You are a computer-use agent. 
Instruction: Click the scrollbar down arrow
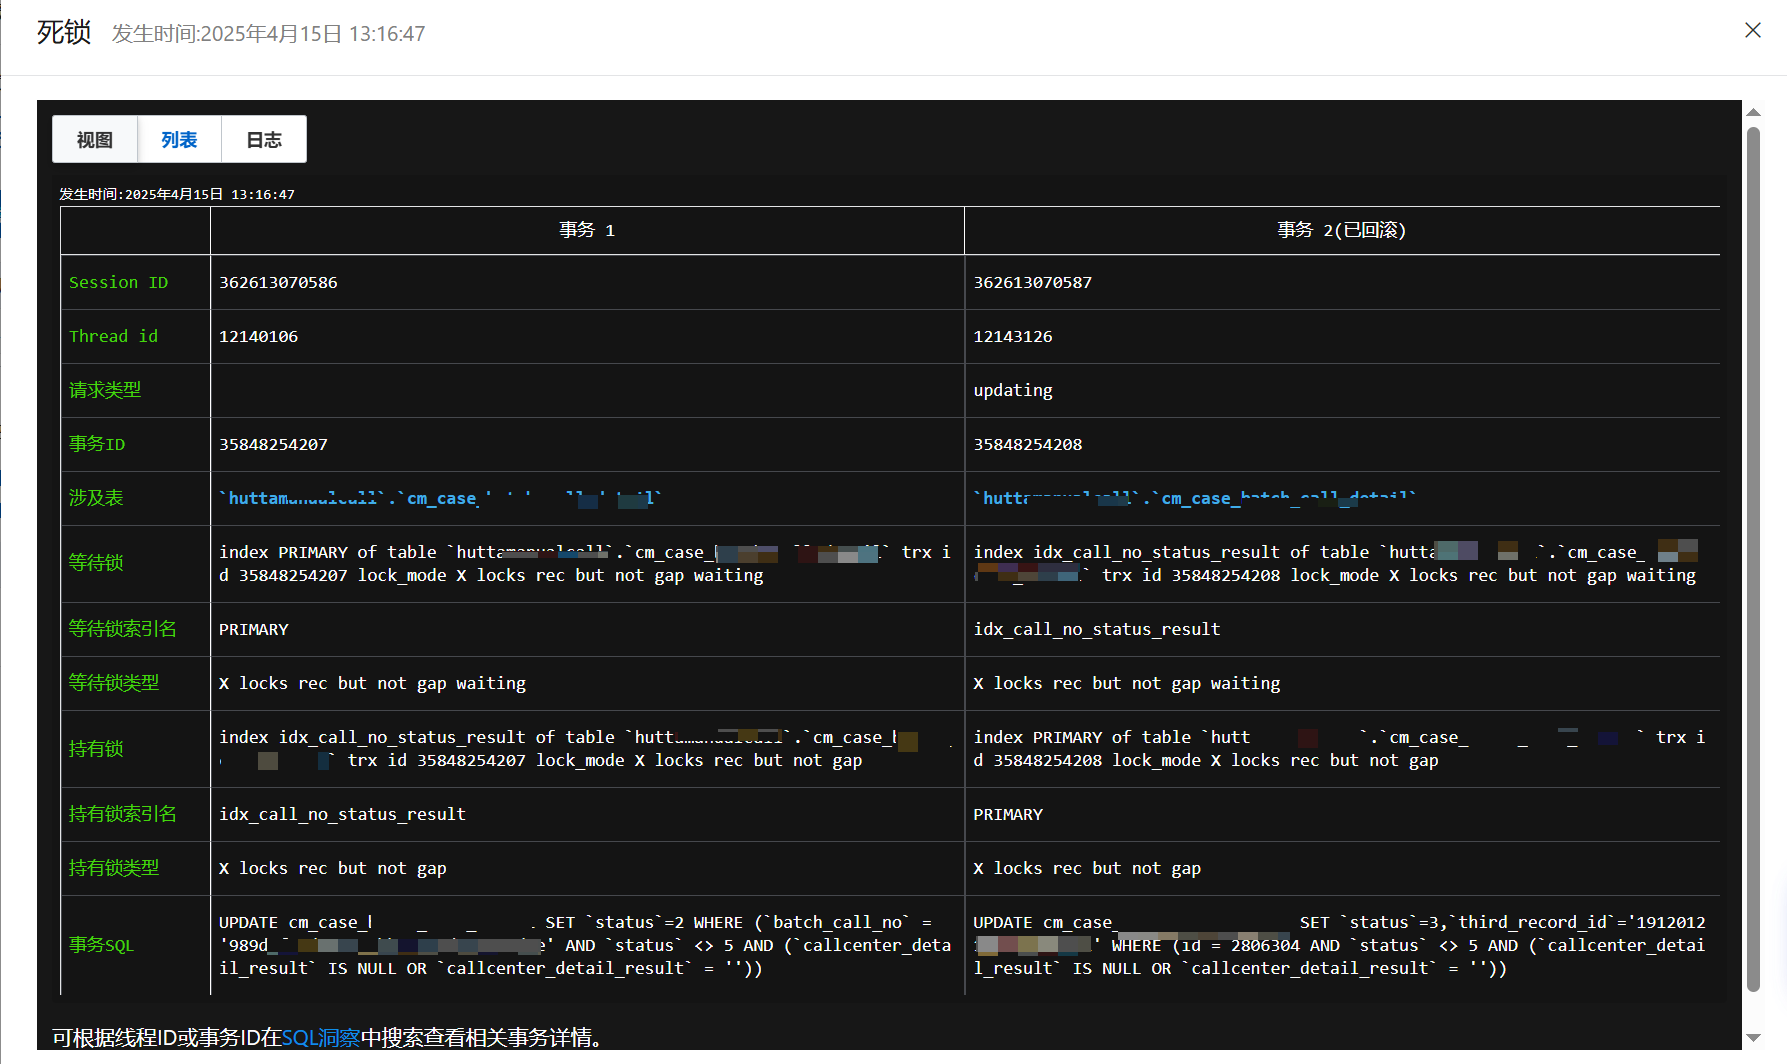point(1753,1038)
